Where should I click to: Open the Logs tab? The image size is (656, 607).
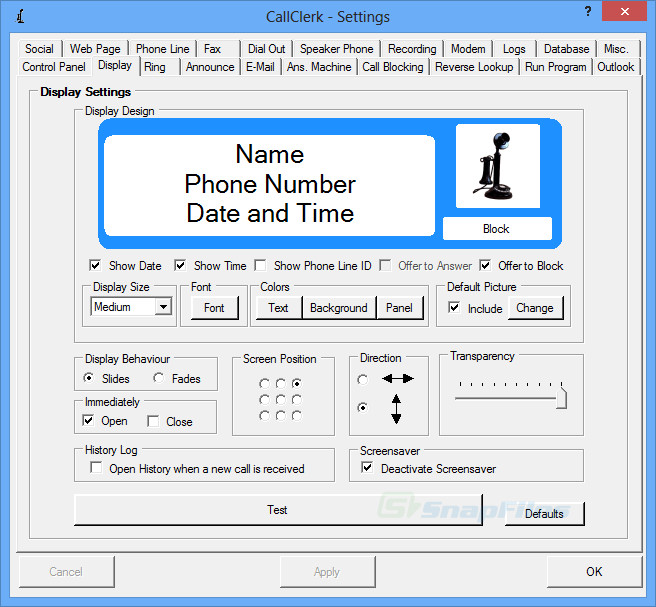click(514, 49)
